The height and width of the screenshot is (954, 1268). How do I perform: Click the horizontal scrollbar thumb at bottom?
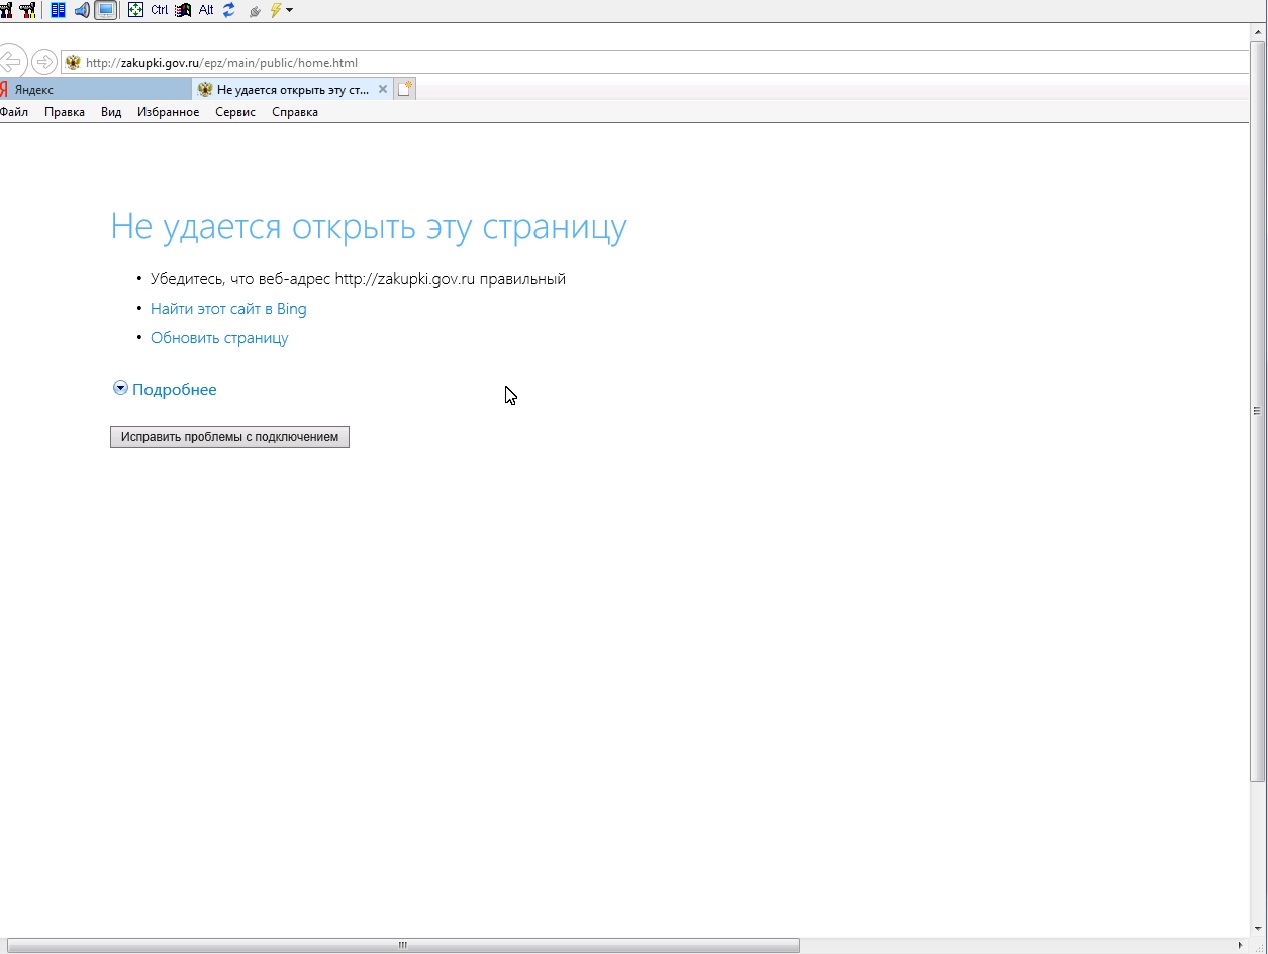pyautogui.click(x=403, y=945)
